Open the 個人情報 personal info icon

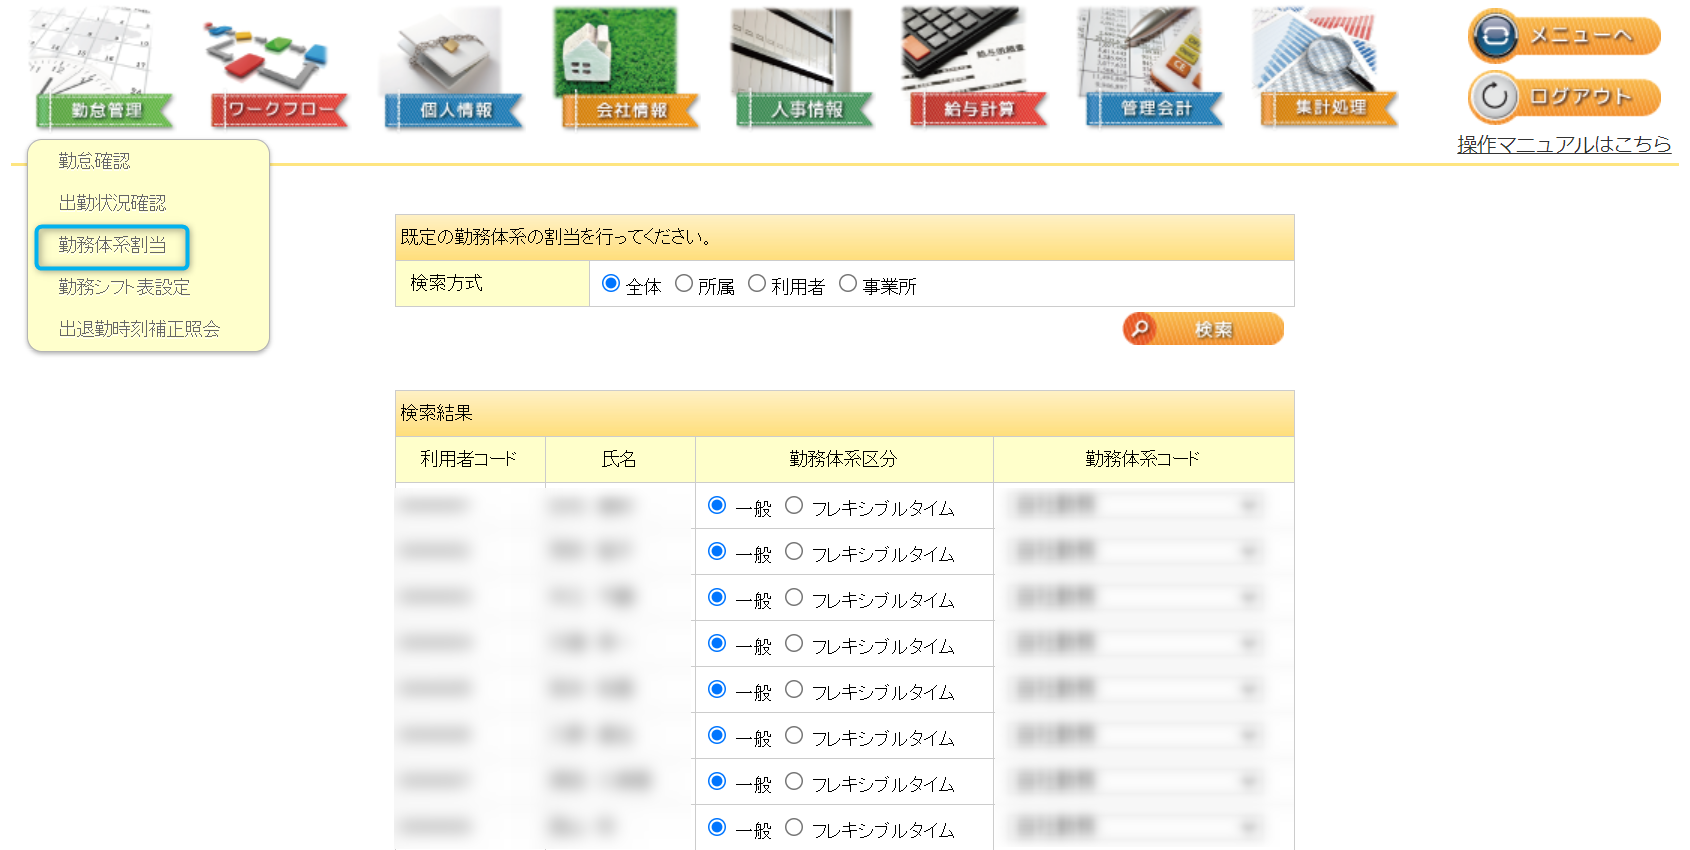pos(454,70)
